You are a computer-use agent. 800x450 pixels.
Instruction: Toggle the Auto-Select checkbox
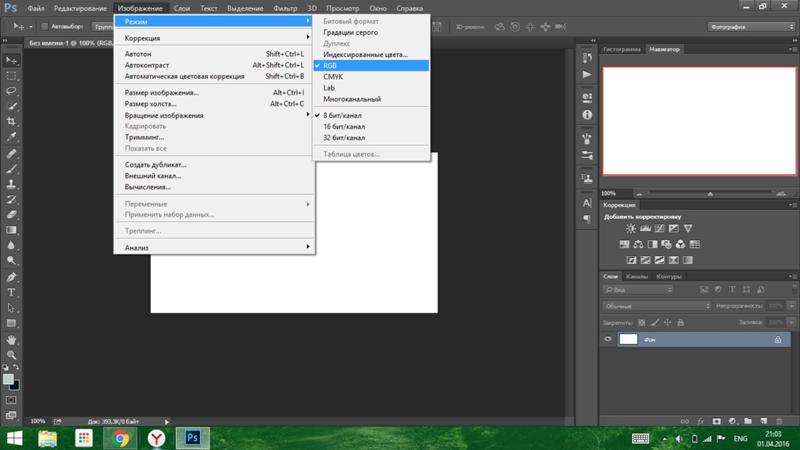pyautogui.click(x=44, y=26)
